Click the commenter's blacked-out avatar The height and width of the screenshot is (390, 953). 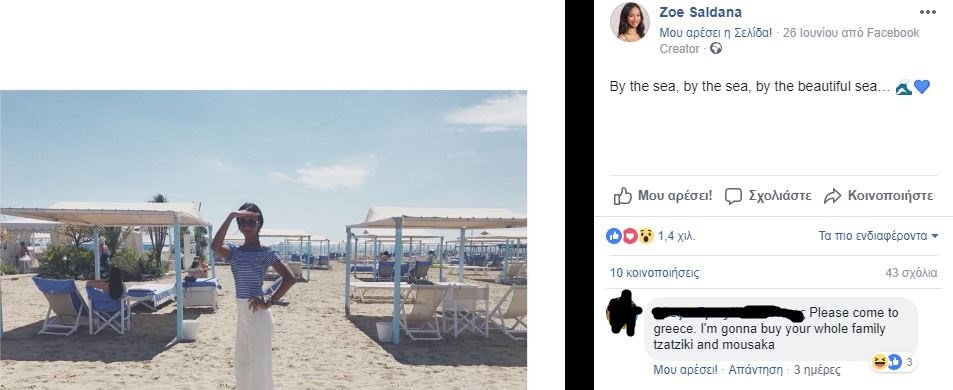click(623, 312)
